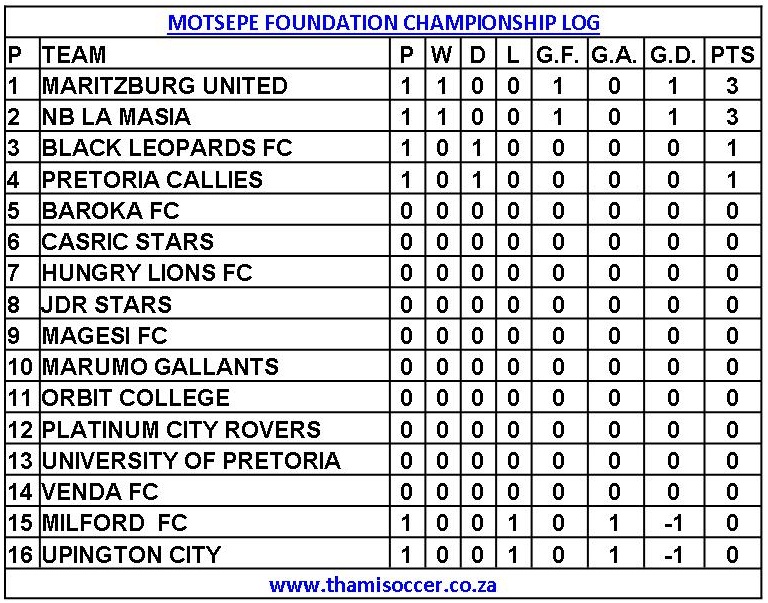Click the Pretoria Callies team name
768x603 pixels.
[152, 180]
